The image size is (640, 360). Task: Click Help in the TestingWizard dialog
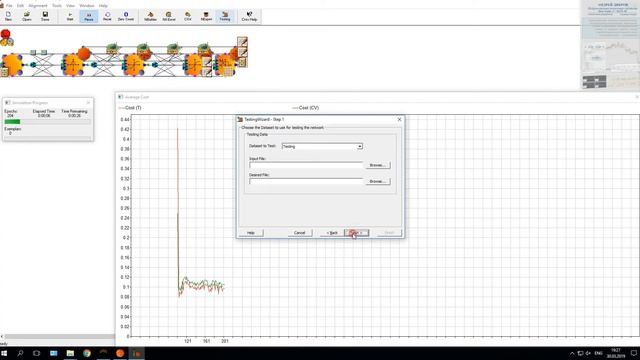[x=251, y=233]
